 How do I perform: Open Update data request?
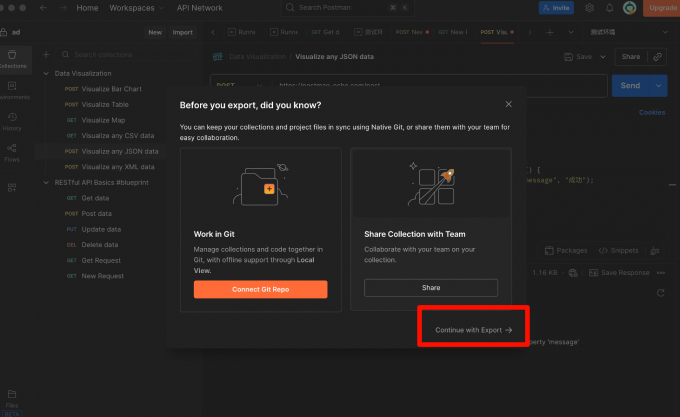pos(103,229)
